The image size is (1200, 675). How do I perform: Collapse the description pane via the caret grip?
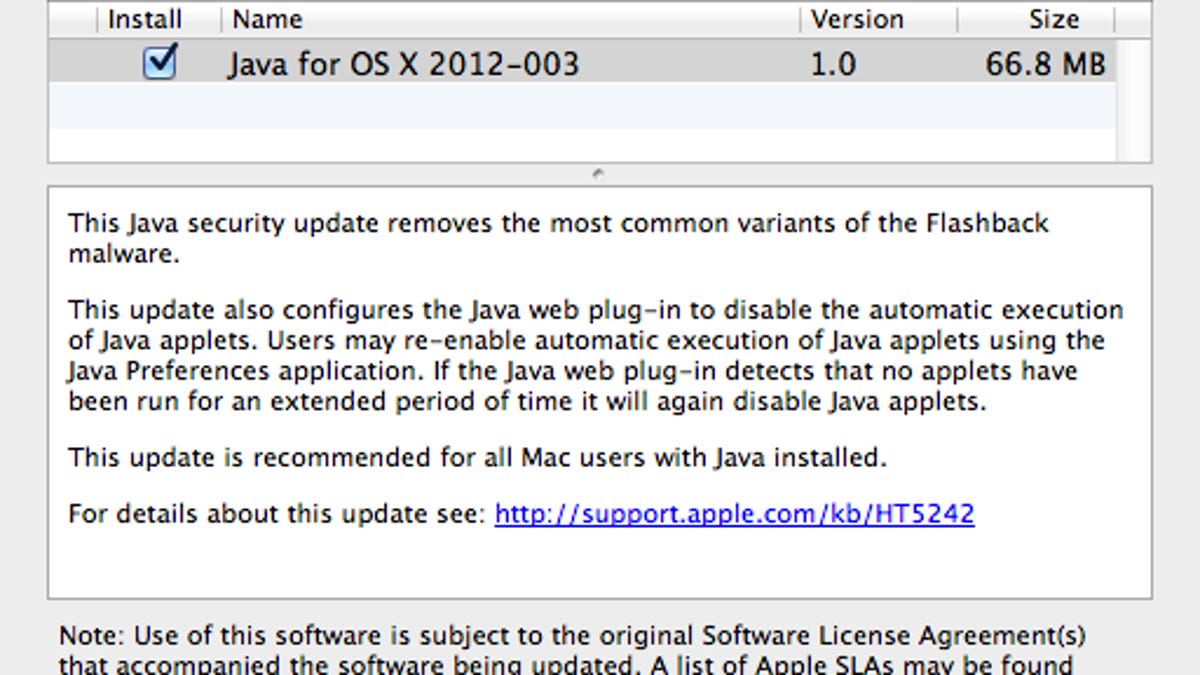[598, 172]
